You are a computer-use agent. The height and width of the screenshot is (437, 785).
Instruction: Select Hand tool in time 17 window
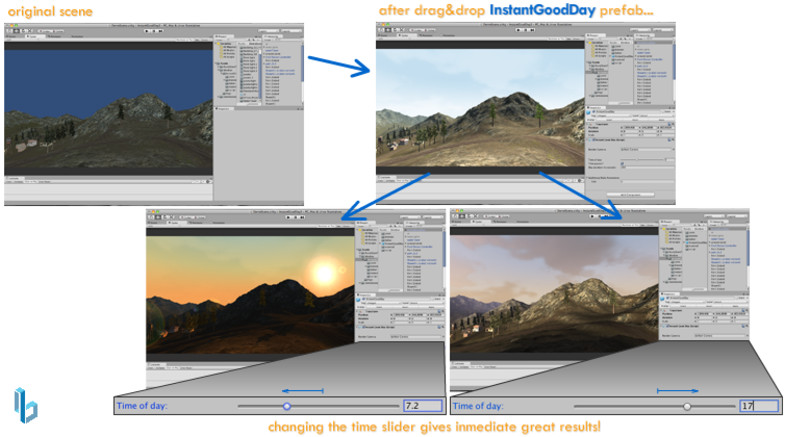456,216
